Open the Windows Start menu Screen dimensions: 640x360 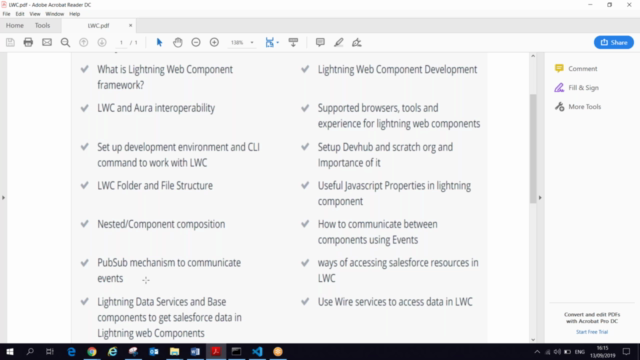tap(10, 351)
